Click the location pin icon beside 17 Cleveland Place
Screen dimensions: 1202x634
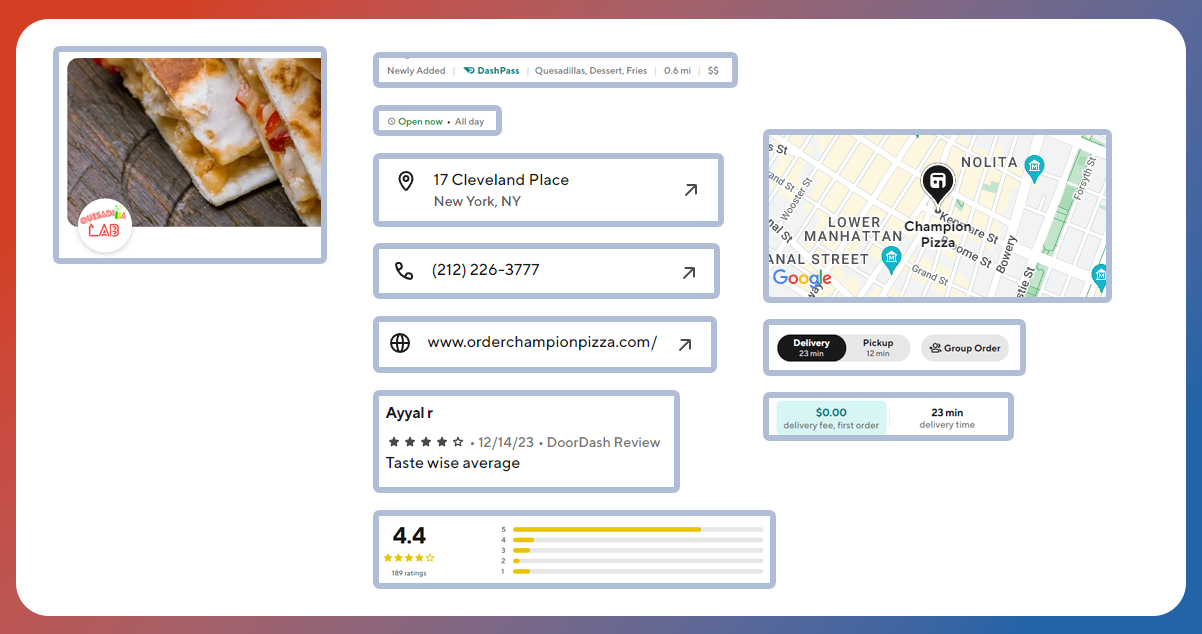click(405, 181)
